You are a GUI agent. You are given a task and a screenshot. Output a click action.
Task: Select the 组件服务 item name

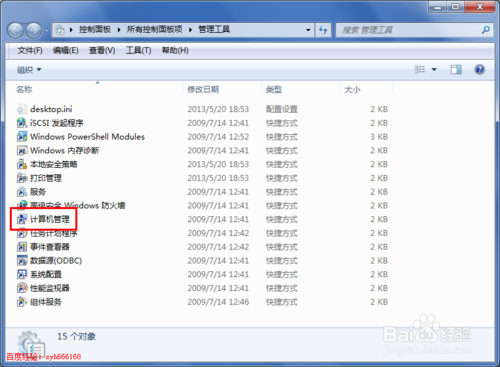46,302
